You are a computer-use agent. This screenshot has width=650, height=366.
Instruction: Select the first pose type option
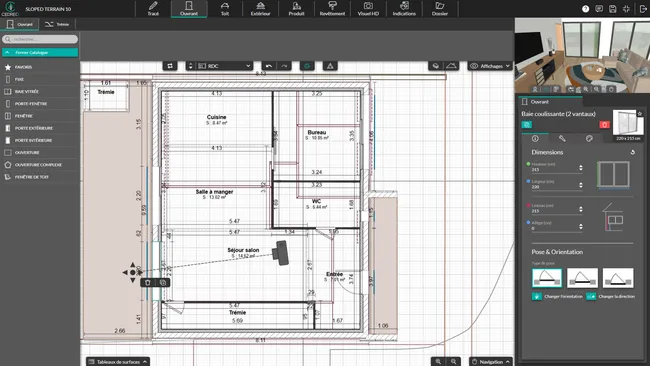click(547, 278)
